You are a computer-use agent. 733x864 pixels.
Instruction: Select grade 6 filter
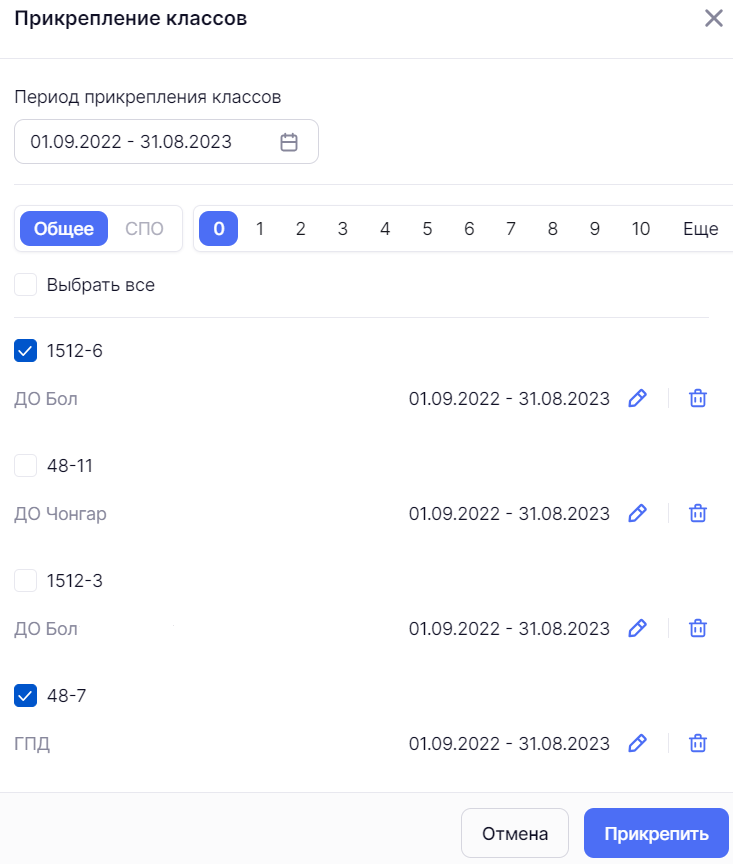pos(469,229)
